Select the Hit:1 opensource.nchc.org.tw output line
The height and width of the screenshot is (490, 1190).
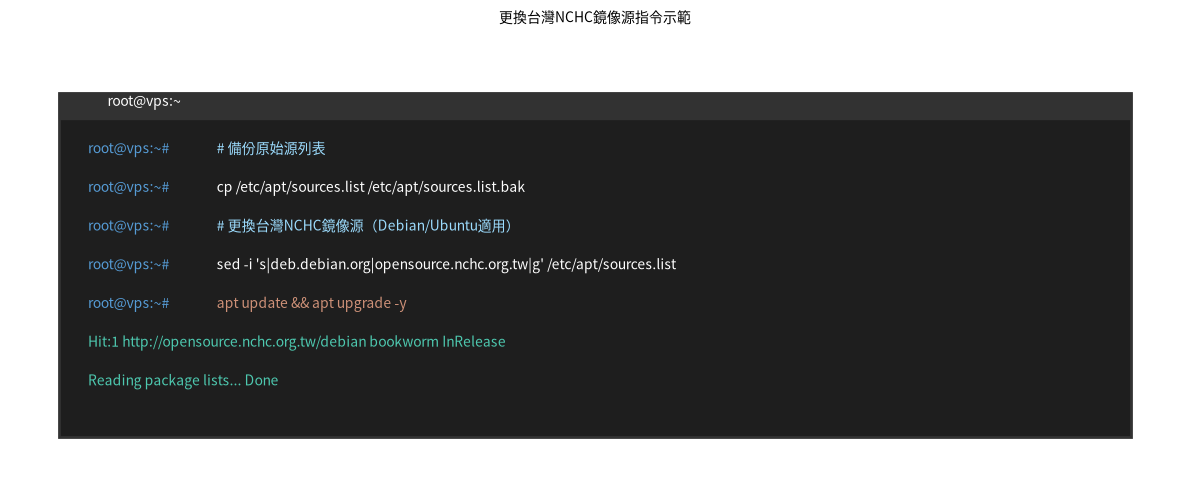297,342
